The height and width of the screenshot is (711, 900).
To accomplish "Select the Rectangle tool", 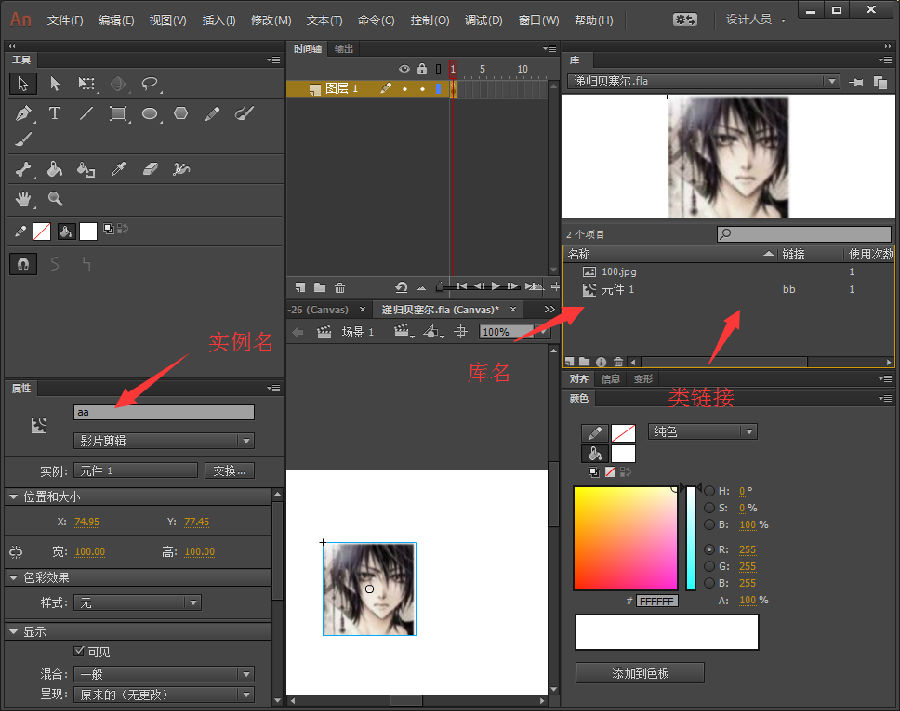I will (118, 114).
